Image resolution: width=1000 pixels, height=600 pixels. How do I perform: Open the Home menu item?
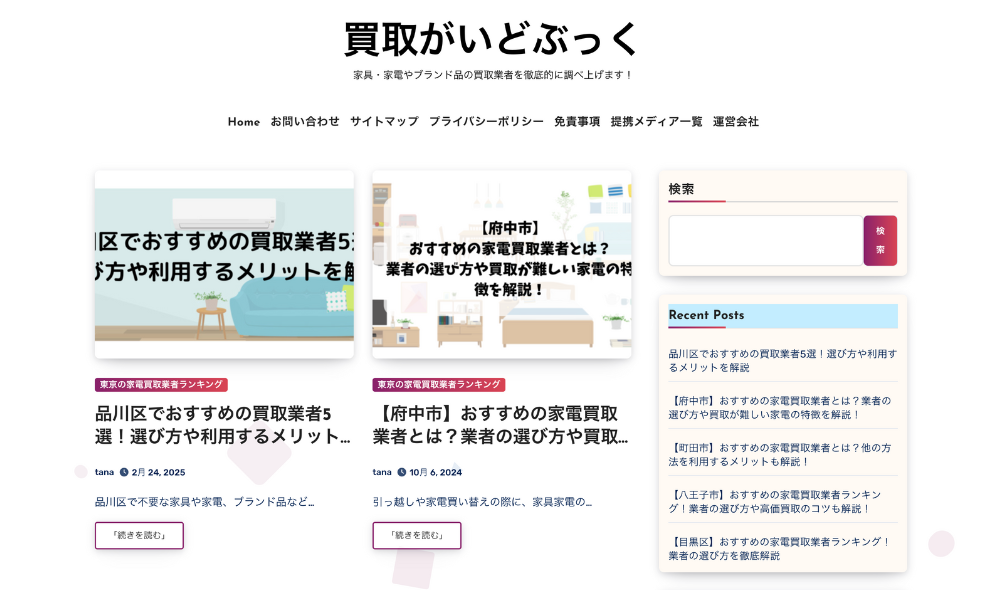[243, 122]
